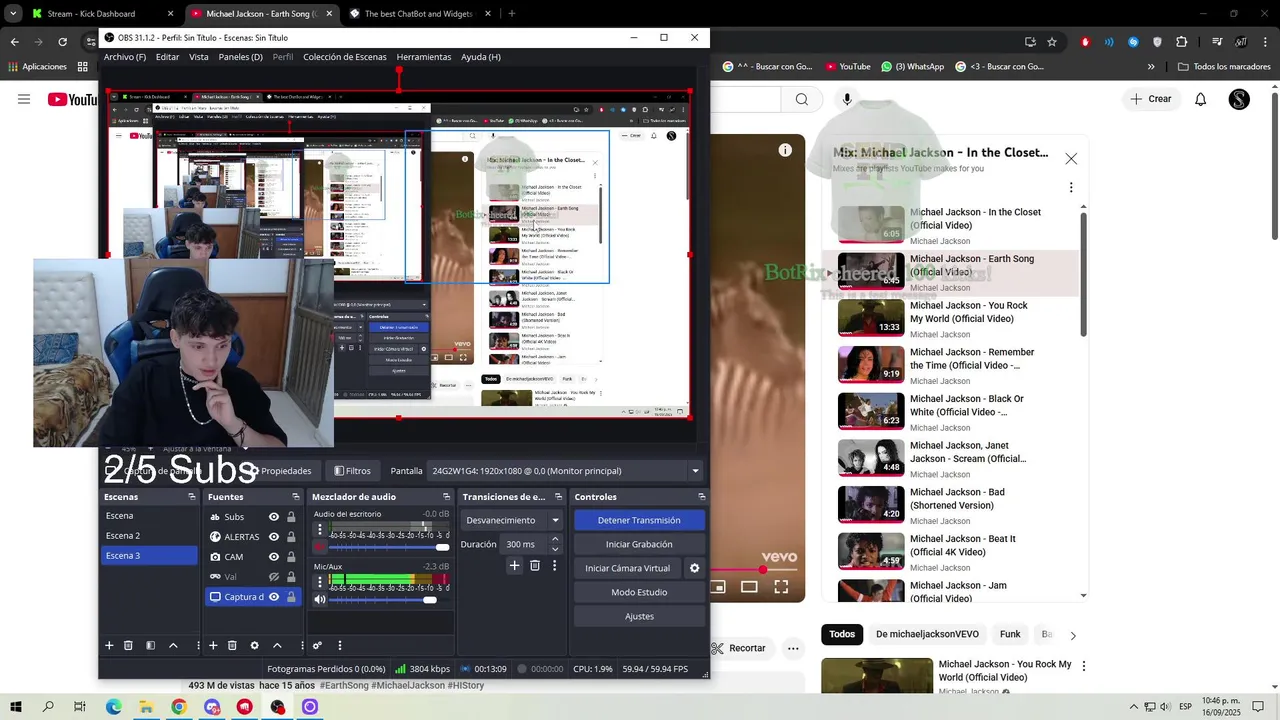Screen dimensions: 1280x720
Task: Open YouTube notifications bell
Action: [1201, 99]
